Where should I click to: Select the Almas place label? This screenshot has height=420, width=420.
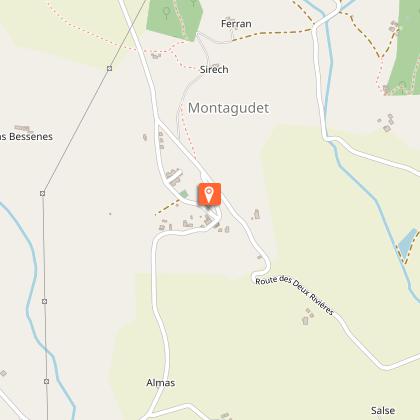tap(161, 382)
